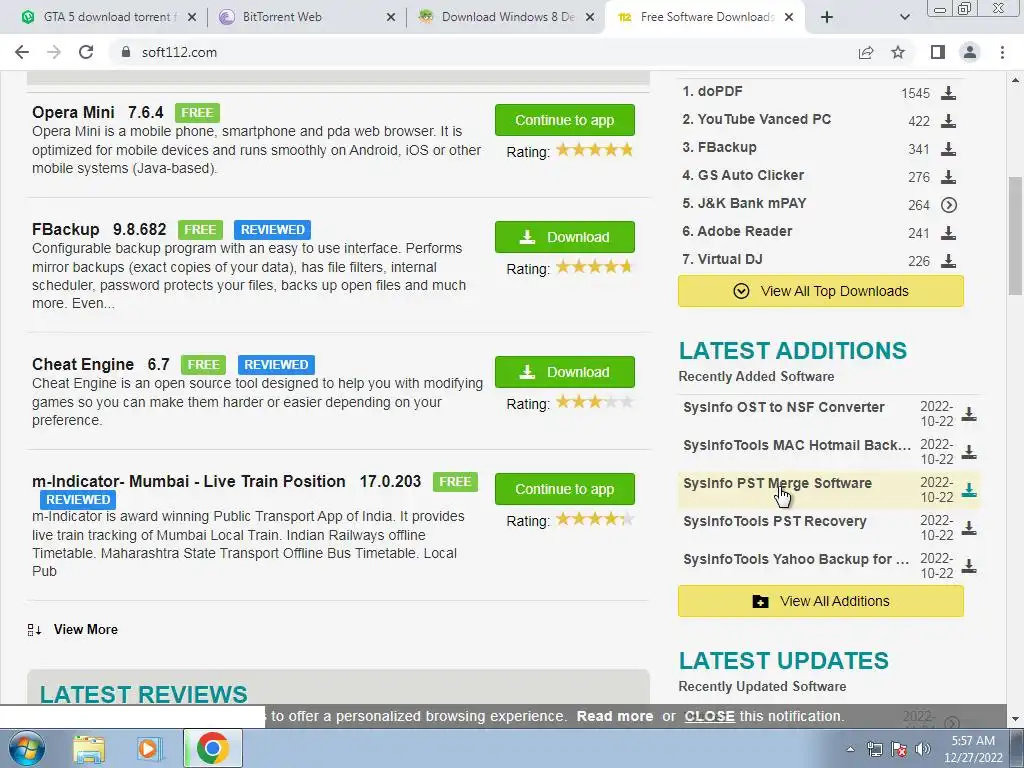1024x768 pixels.
Task: Show hidden tray icons arrow
Action: (850, 749)
